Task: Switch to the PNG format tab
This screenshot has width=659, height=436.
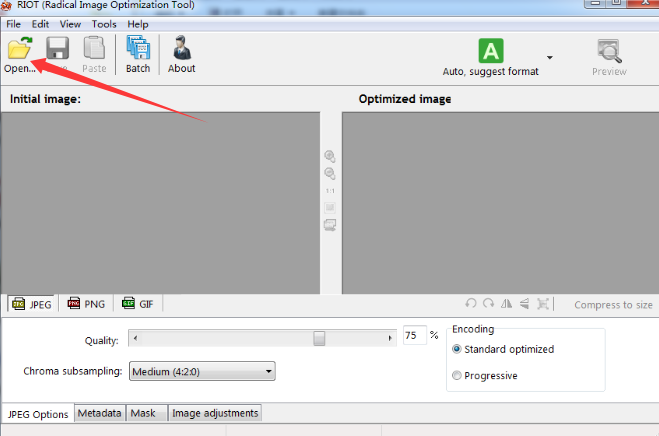Action: 86,304
